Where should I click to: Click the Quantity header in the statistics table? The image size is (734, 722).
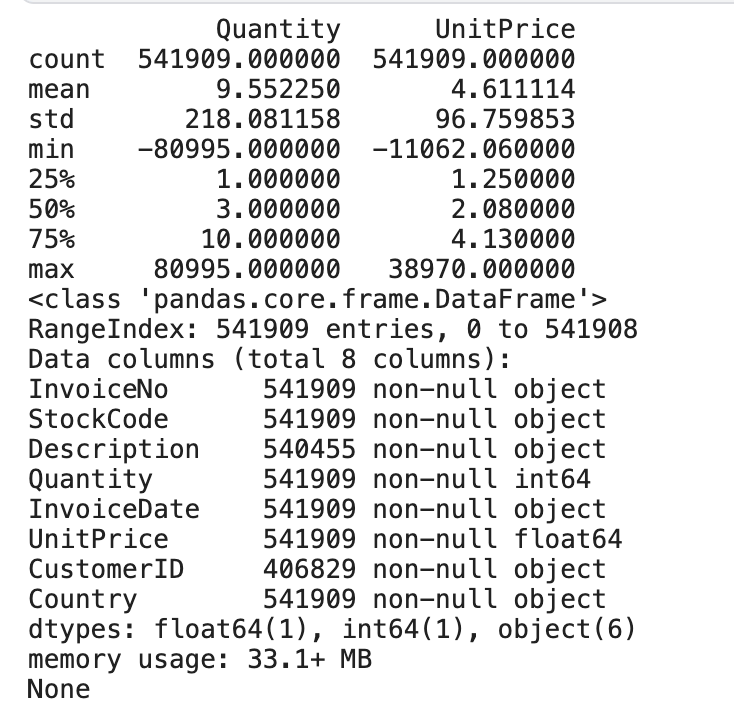pyautogui.click(x=277, y=29)
